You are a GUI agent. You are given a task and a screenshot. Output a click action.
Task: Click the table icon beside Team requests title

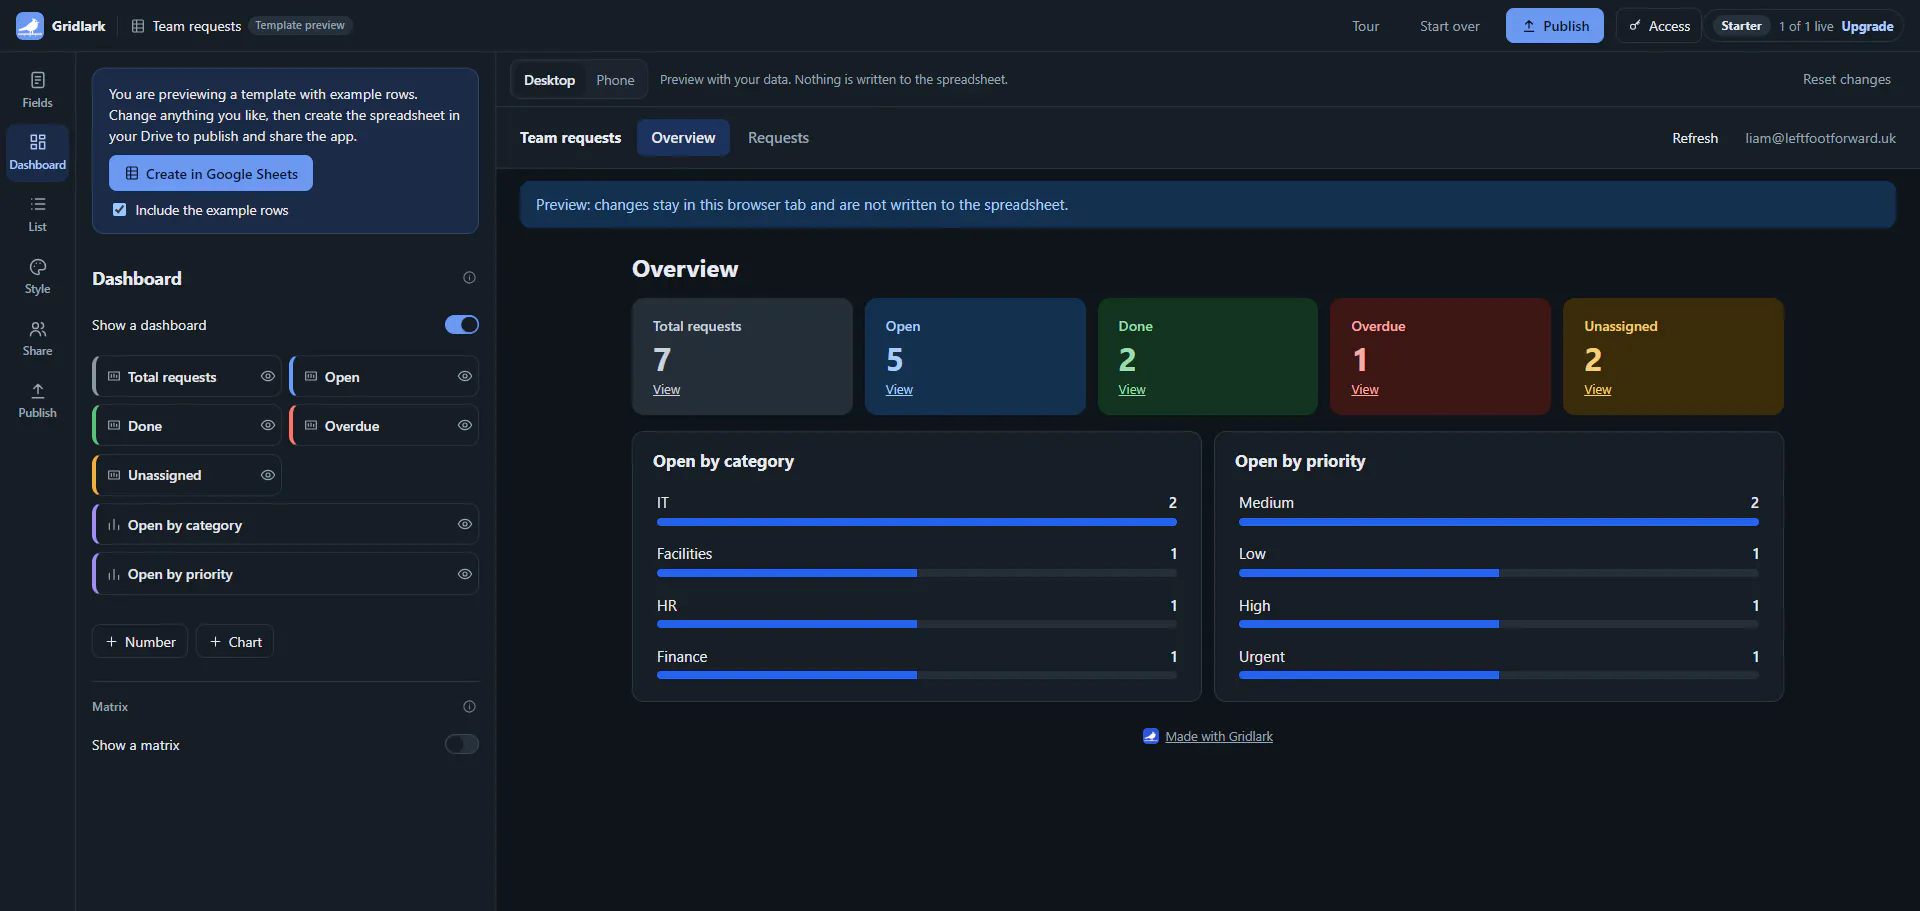pos(138,26)
